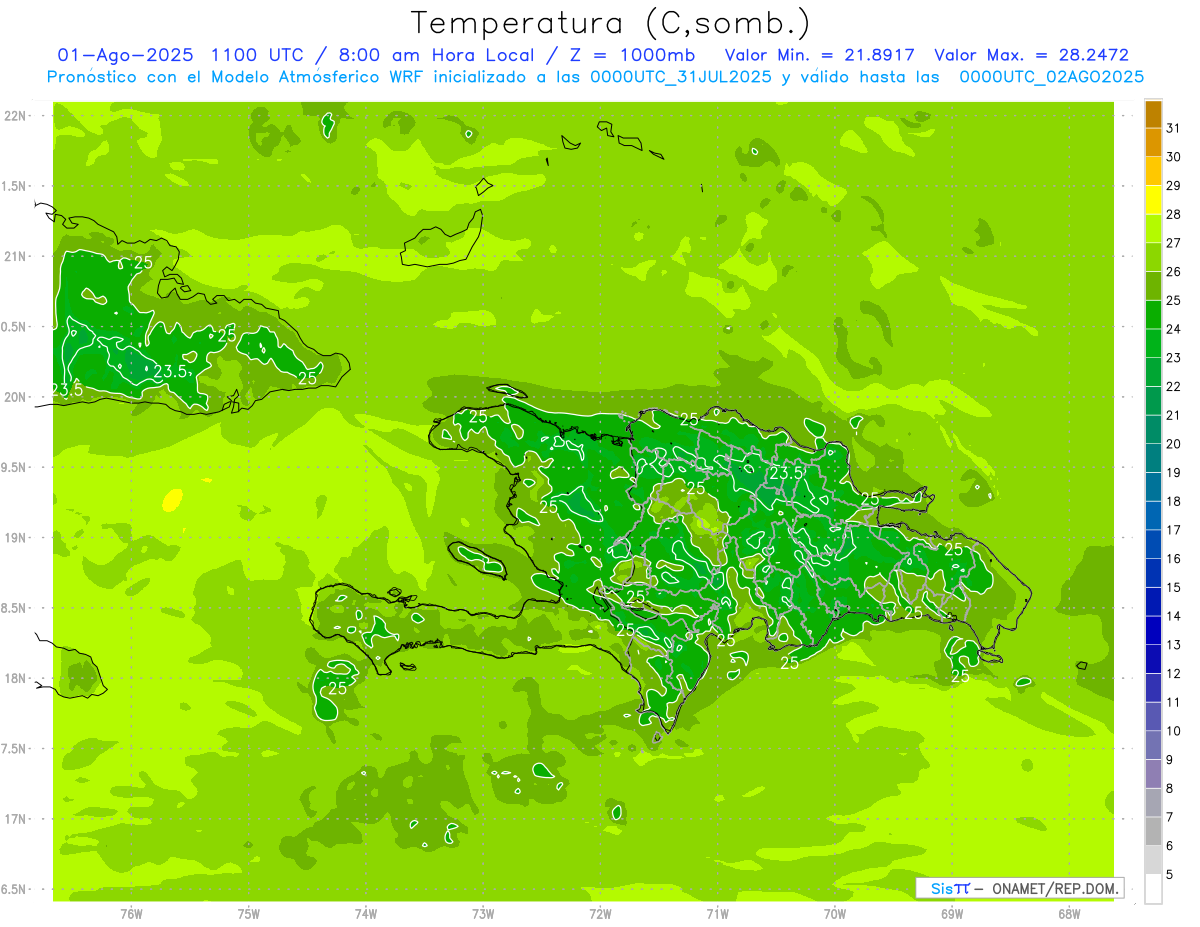Click the 72W longitude axis label
Screen dimensions: 1200x927
pos(600,913)
